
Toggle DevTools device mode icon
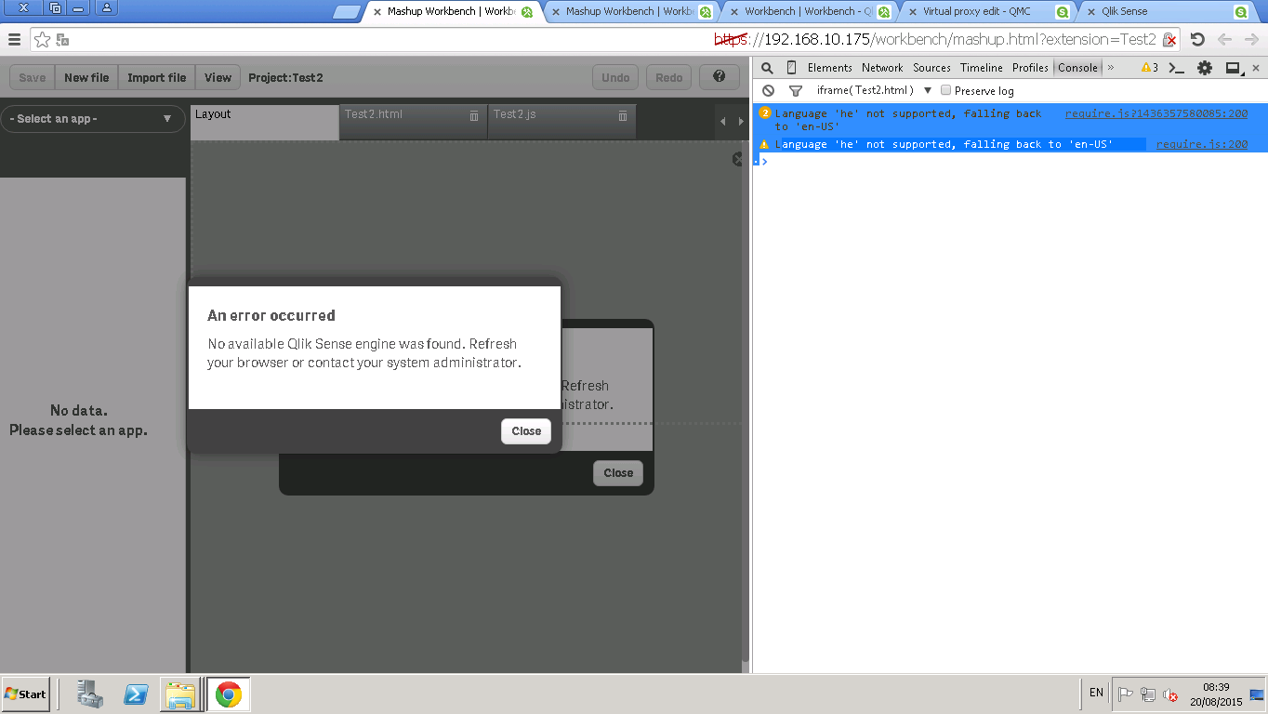coord(791,68)
